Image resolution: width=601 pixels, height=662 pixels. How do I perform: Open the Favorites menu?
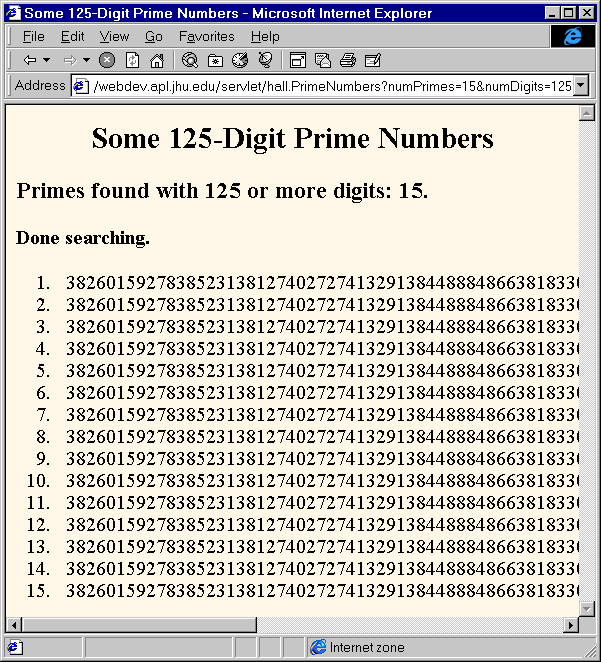206,36
